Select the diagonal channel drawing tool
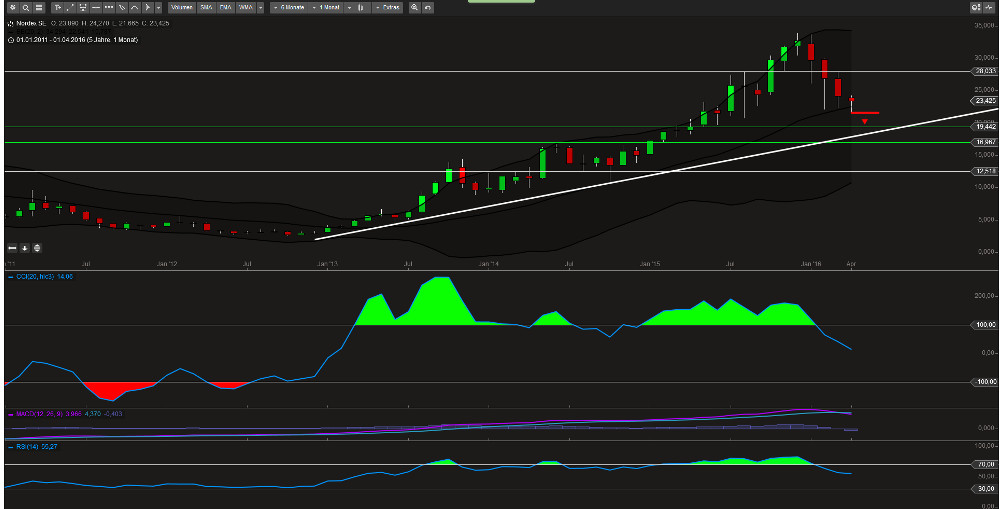Image resolution: width=1000 pixels, height=509 pixels. 121,8
